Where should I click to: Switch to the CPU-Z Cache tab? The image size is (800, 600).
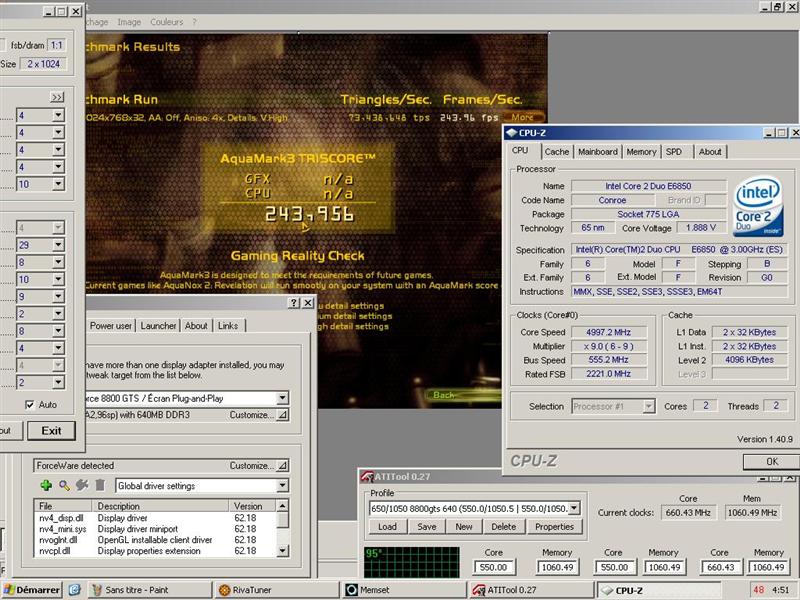(557, 152)
